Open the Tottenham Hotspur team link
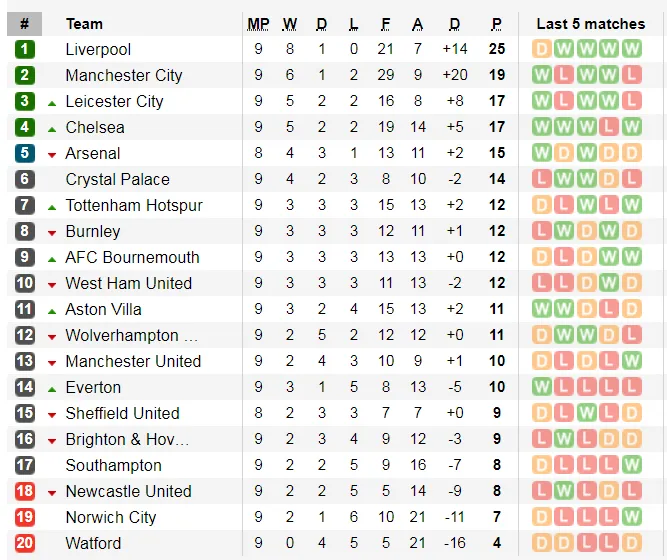 [x=133, y=205]
